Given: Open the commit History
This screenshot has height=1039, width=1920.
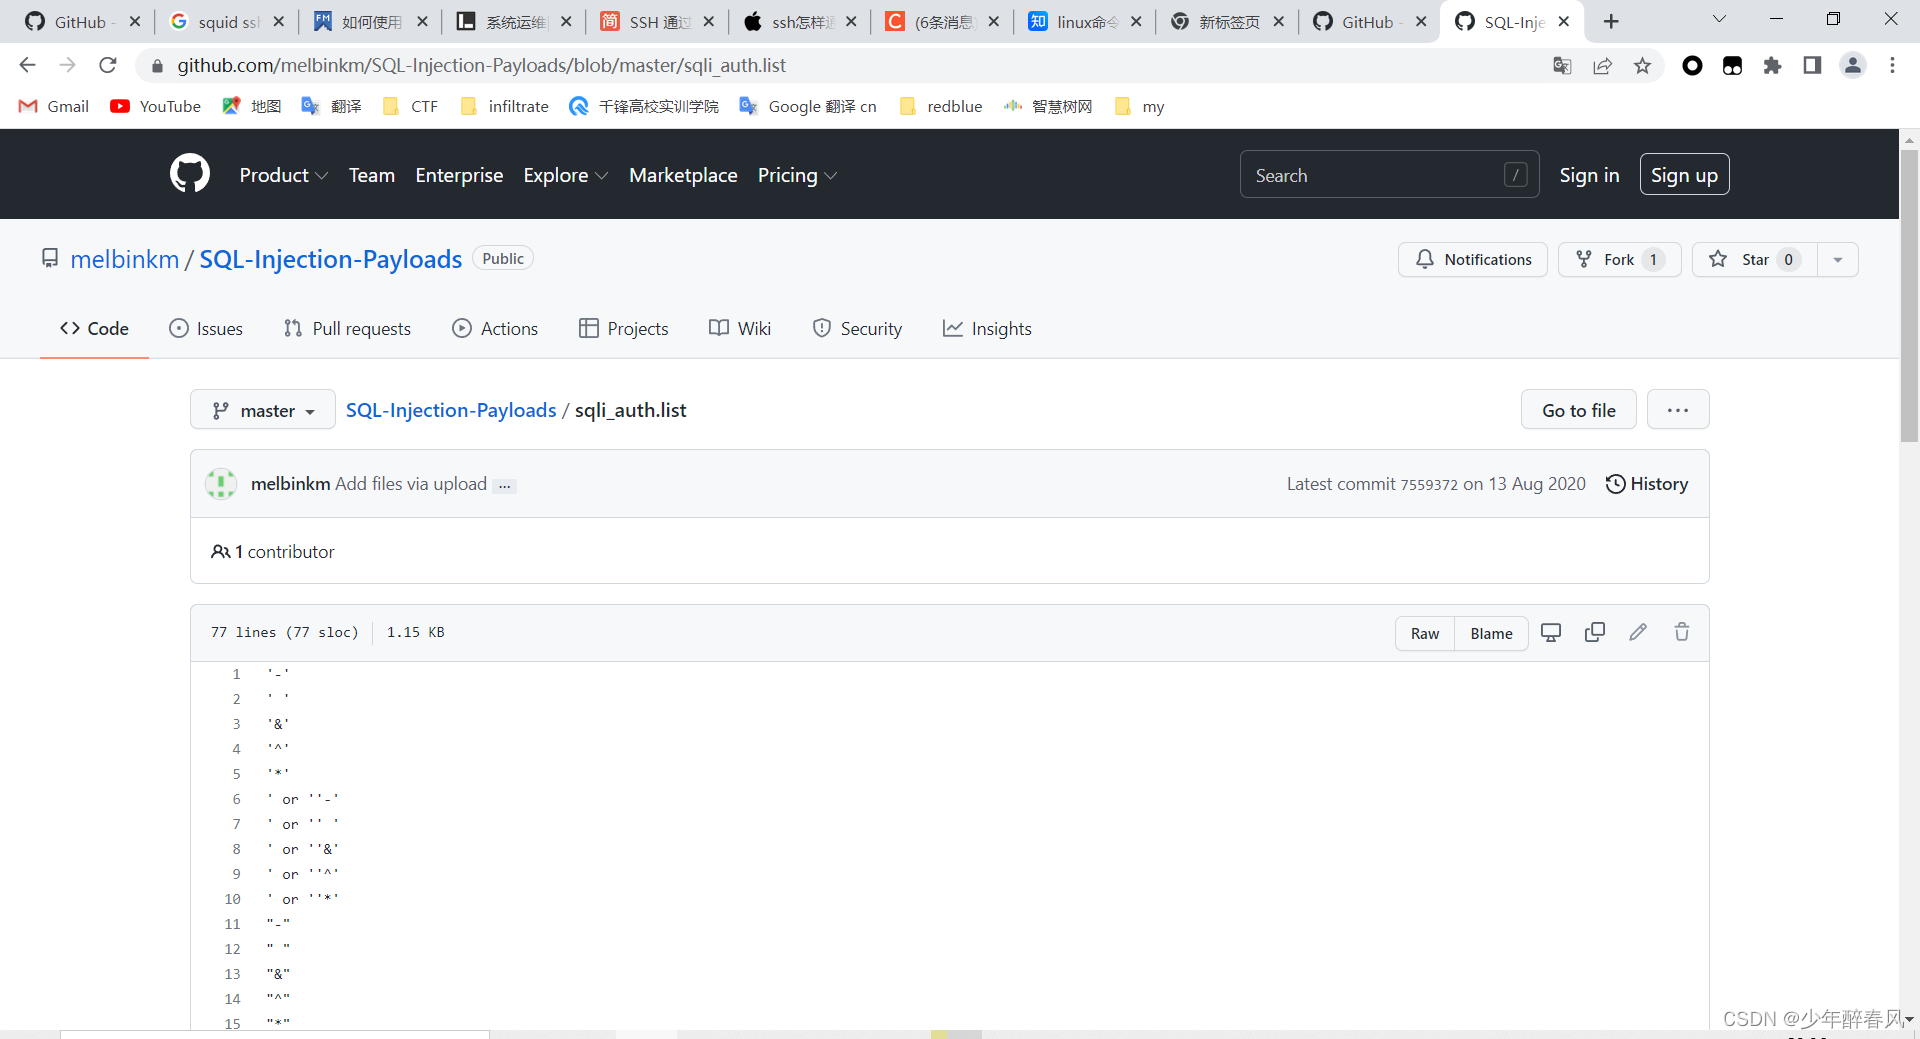Looking at the screenshot, I should [x=1647, y=484].
